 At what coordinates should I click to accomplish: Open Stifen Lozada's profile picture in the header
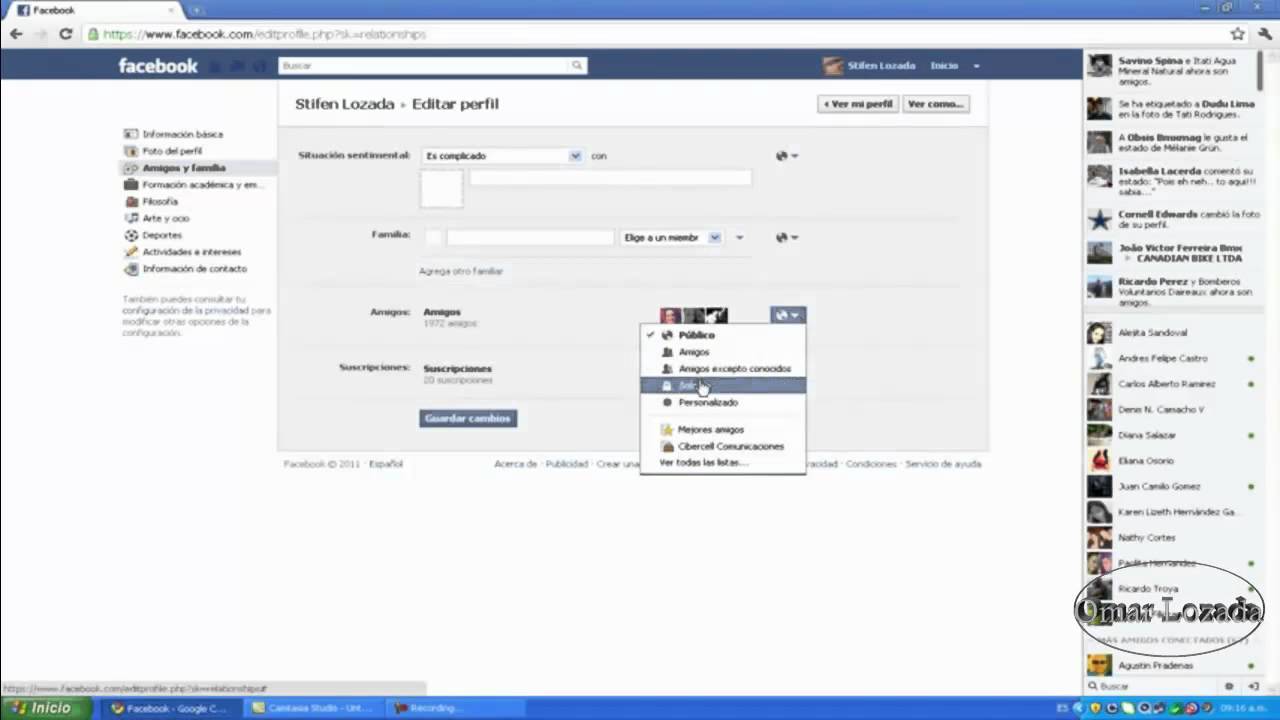(833, 66)
